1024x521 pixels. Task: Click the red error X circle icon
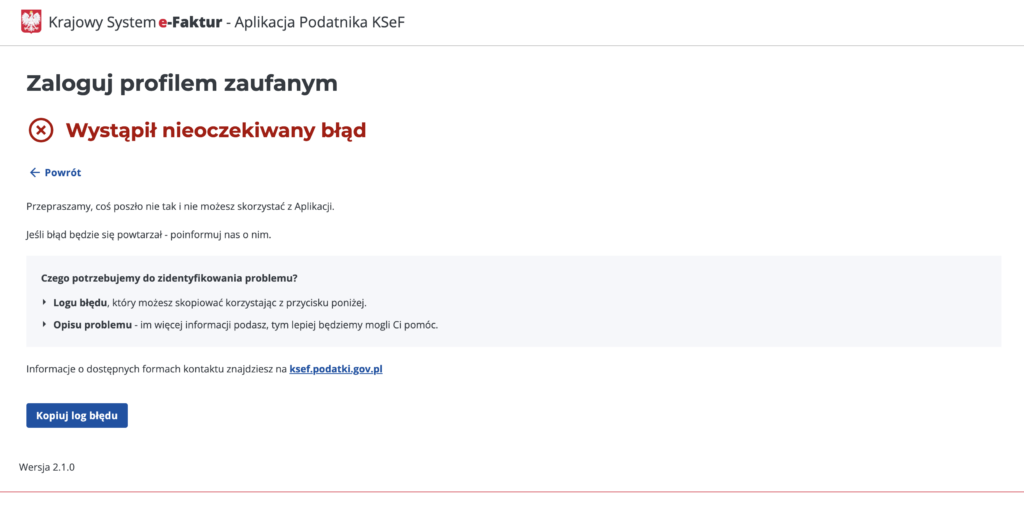click(41, 130)
